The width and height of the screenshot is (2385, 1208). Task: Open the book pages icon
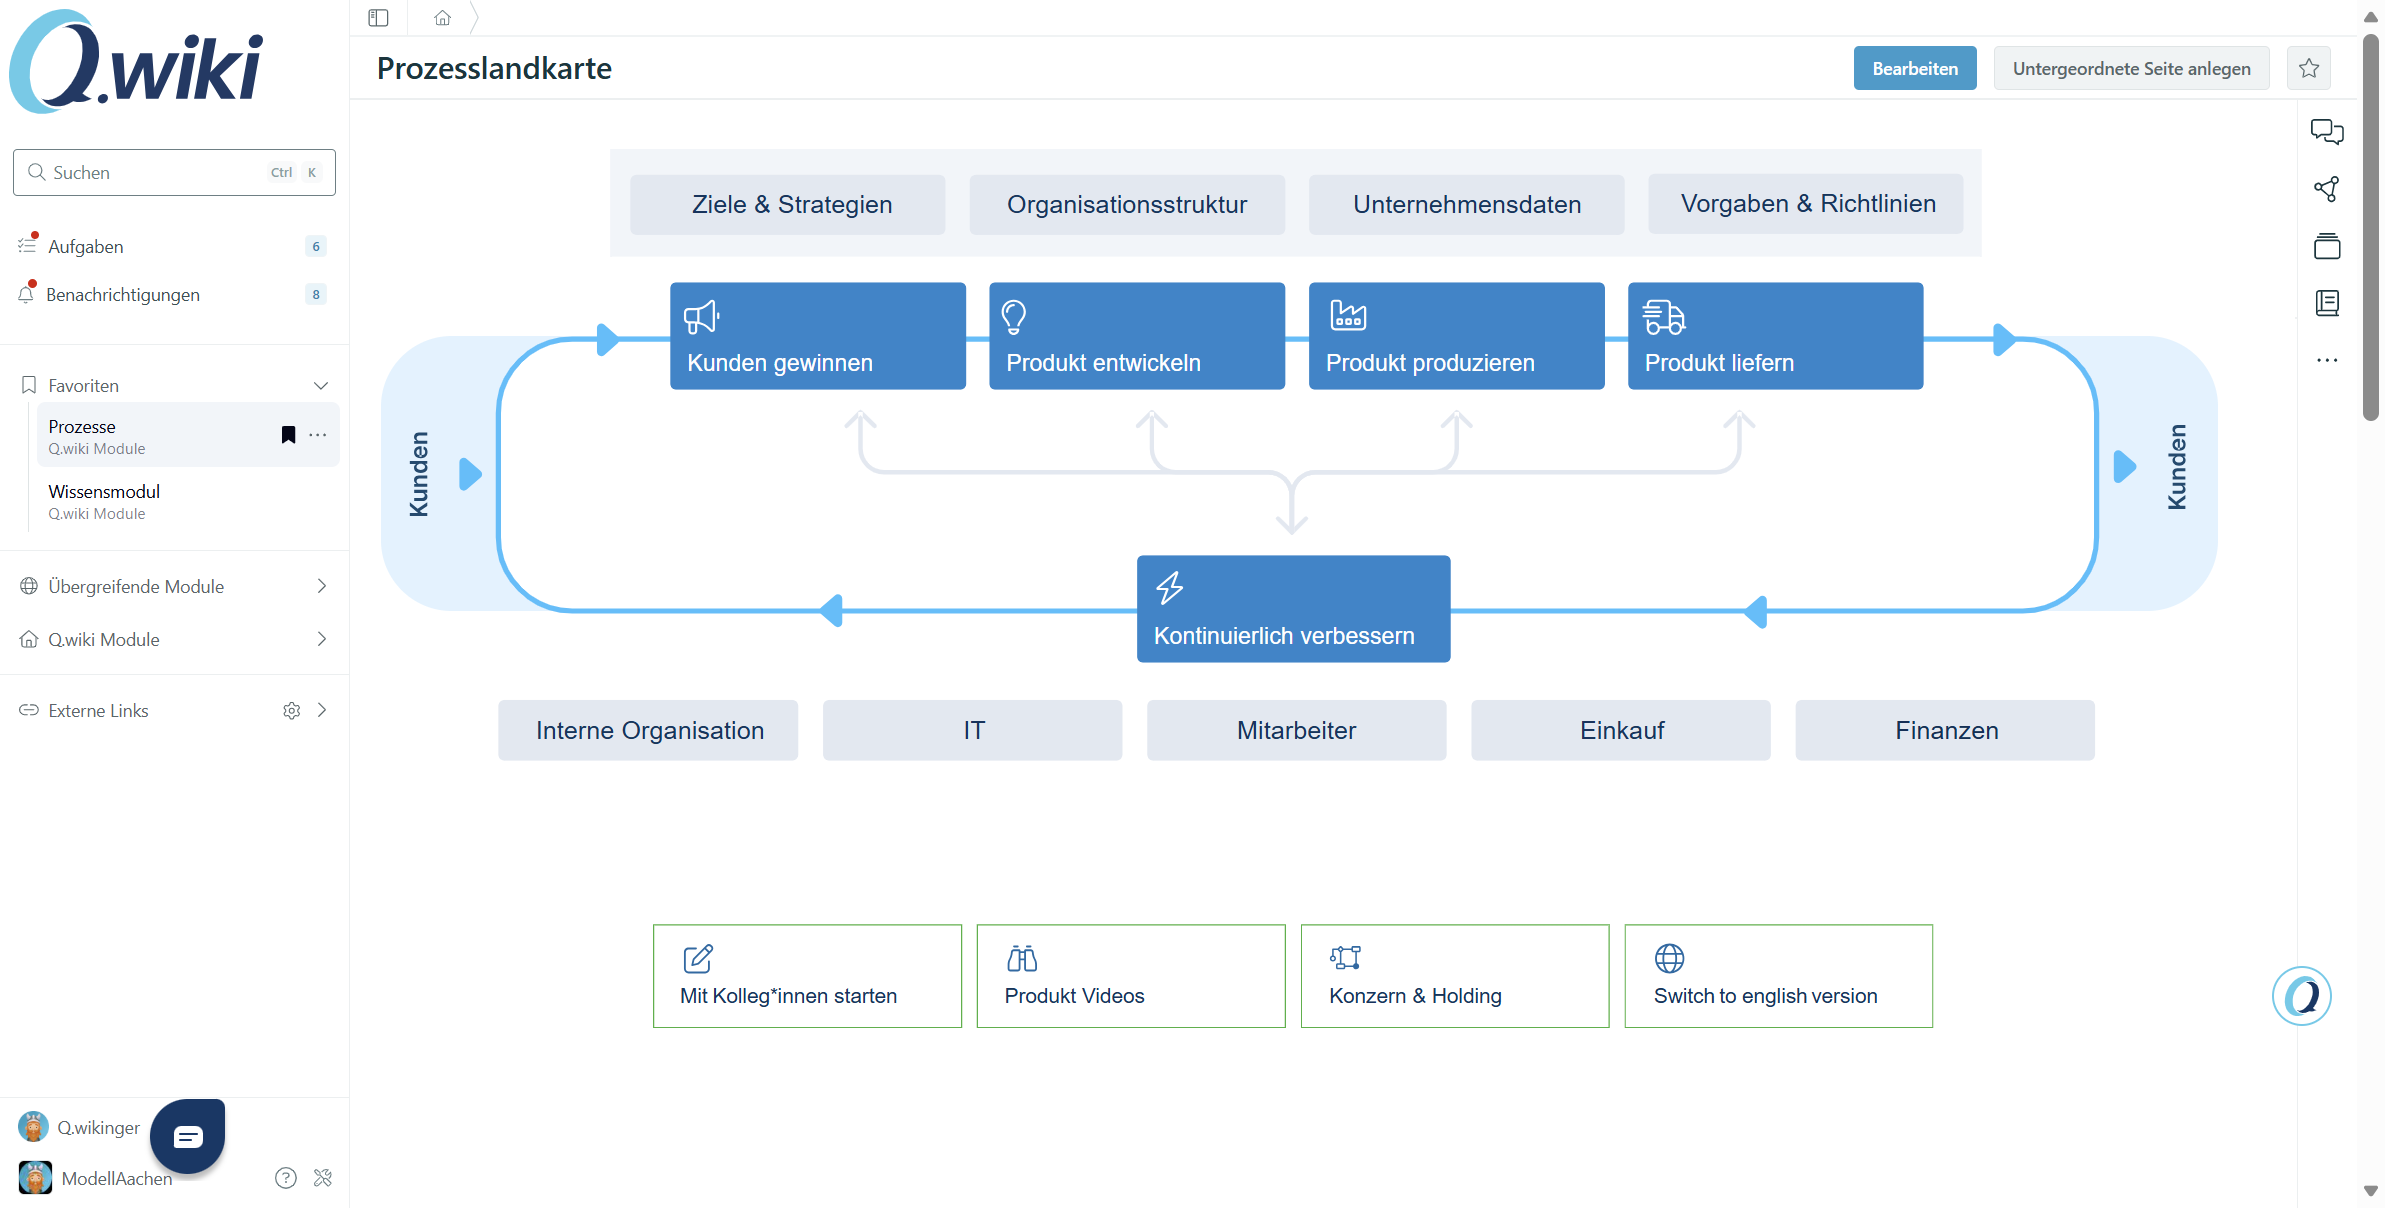tap(2326, 303)
